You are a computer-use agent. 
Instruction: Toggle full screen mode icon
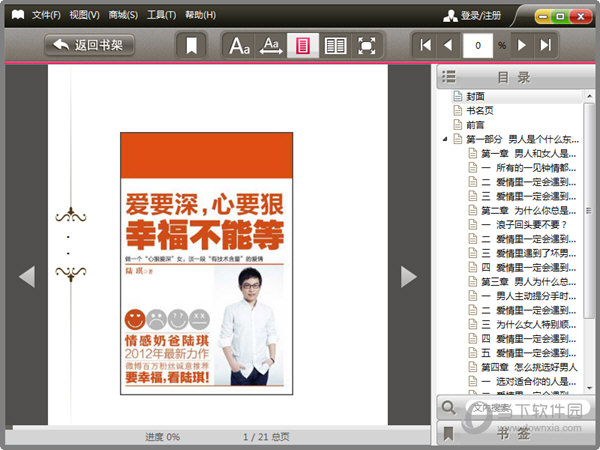[367, 46]
